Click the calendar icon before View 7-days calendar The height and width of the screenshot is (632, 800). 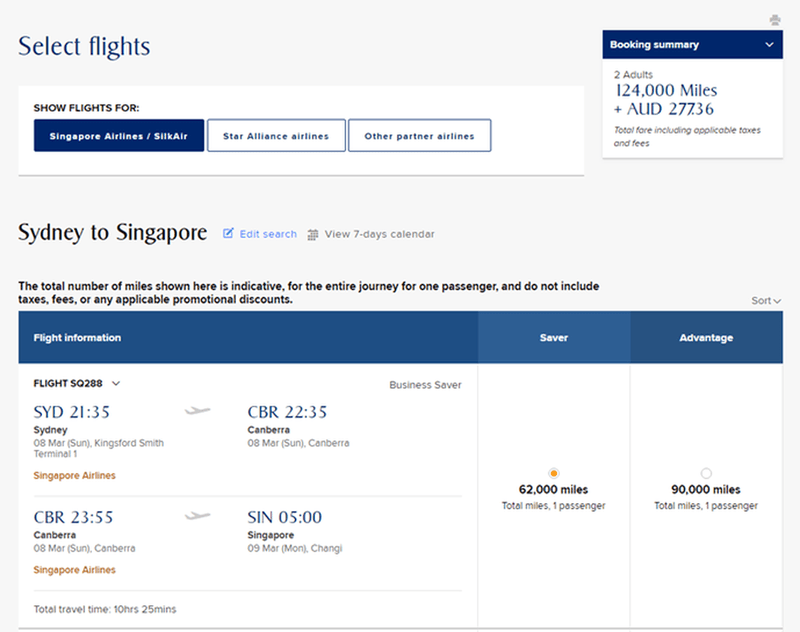tap(314, 233)
